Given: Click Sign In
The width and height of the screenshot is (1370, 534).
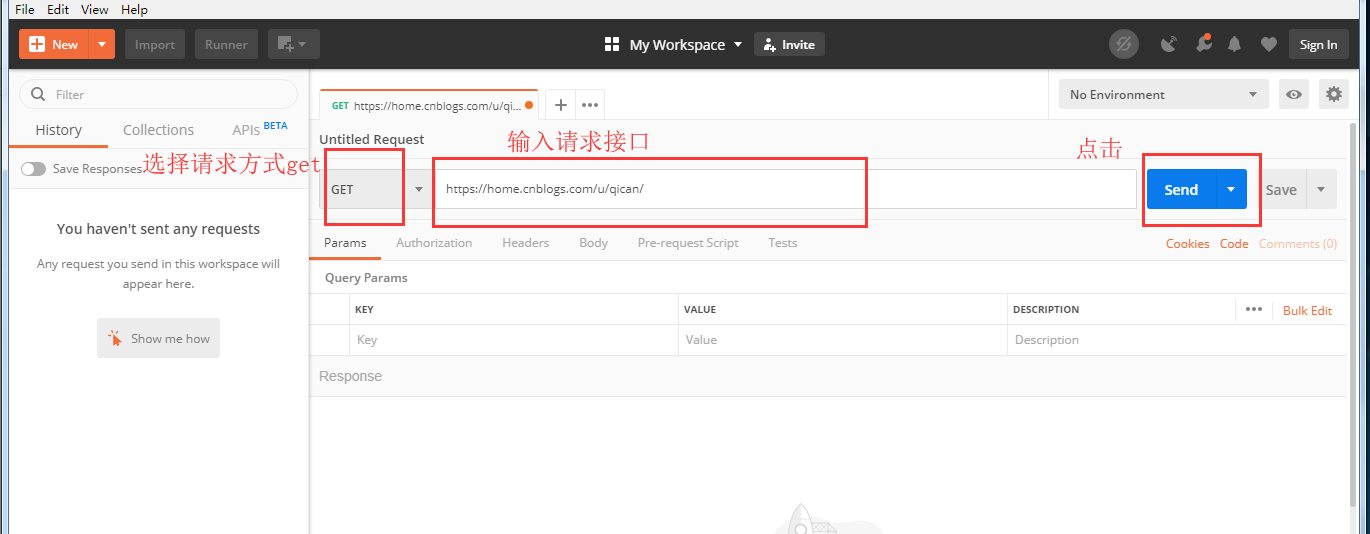Looking at the screenshot, I should [1318, 44].
